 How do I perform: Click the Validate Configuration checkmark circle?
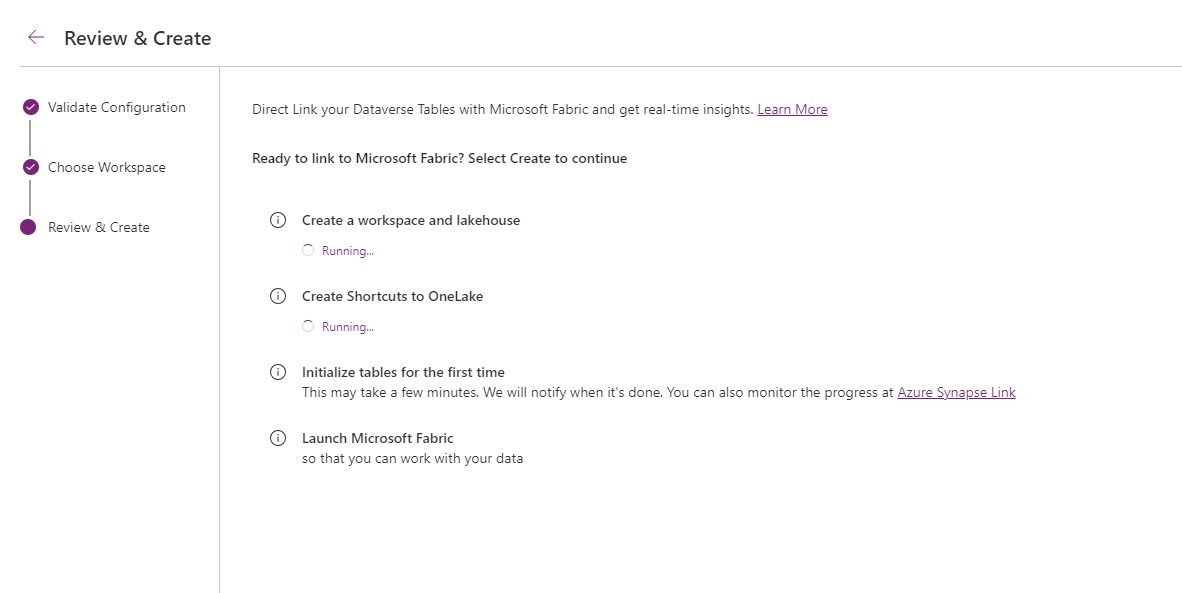30,107
